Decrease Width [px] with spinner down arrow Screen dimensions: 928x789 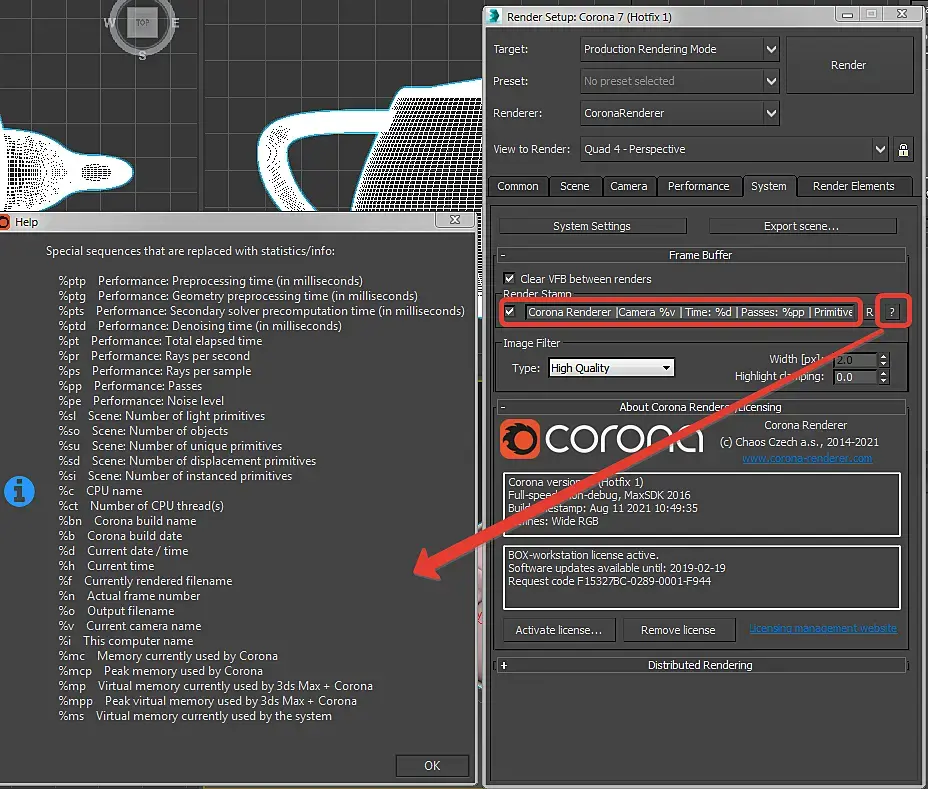tap(884, 363)
